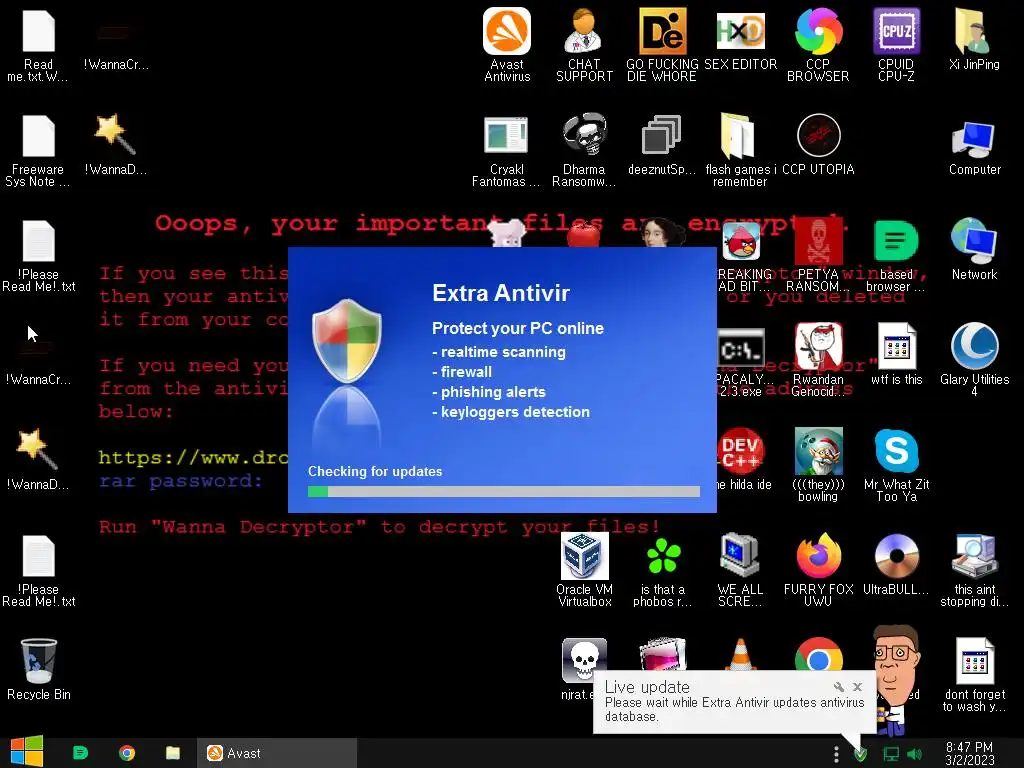Click the Extra Antivir shield logo

[347, 340]
